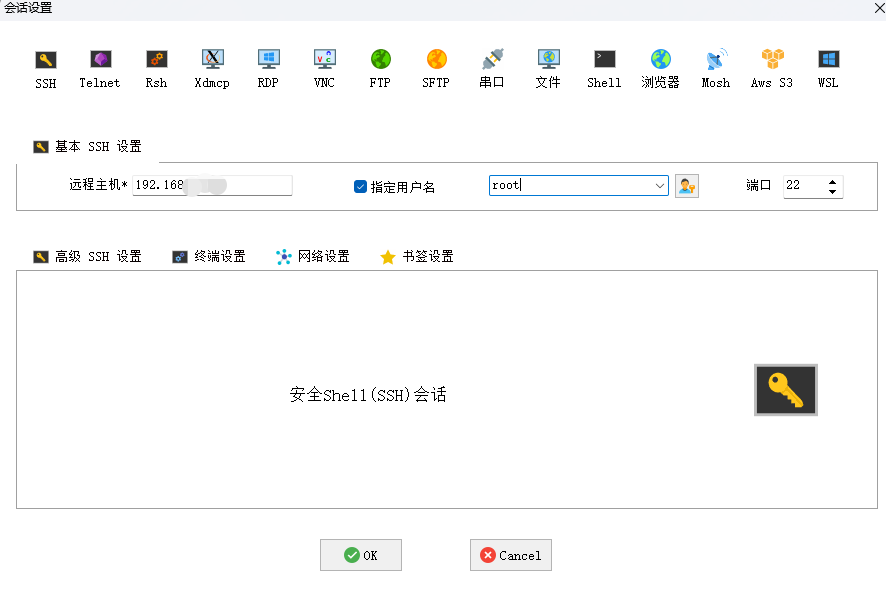The width and height of the screenshot is (886, 592).
Task: Pick the Rsh session icon
Action: (x=156, y=69)
